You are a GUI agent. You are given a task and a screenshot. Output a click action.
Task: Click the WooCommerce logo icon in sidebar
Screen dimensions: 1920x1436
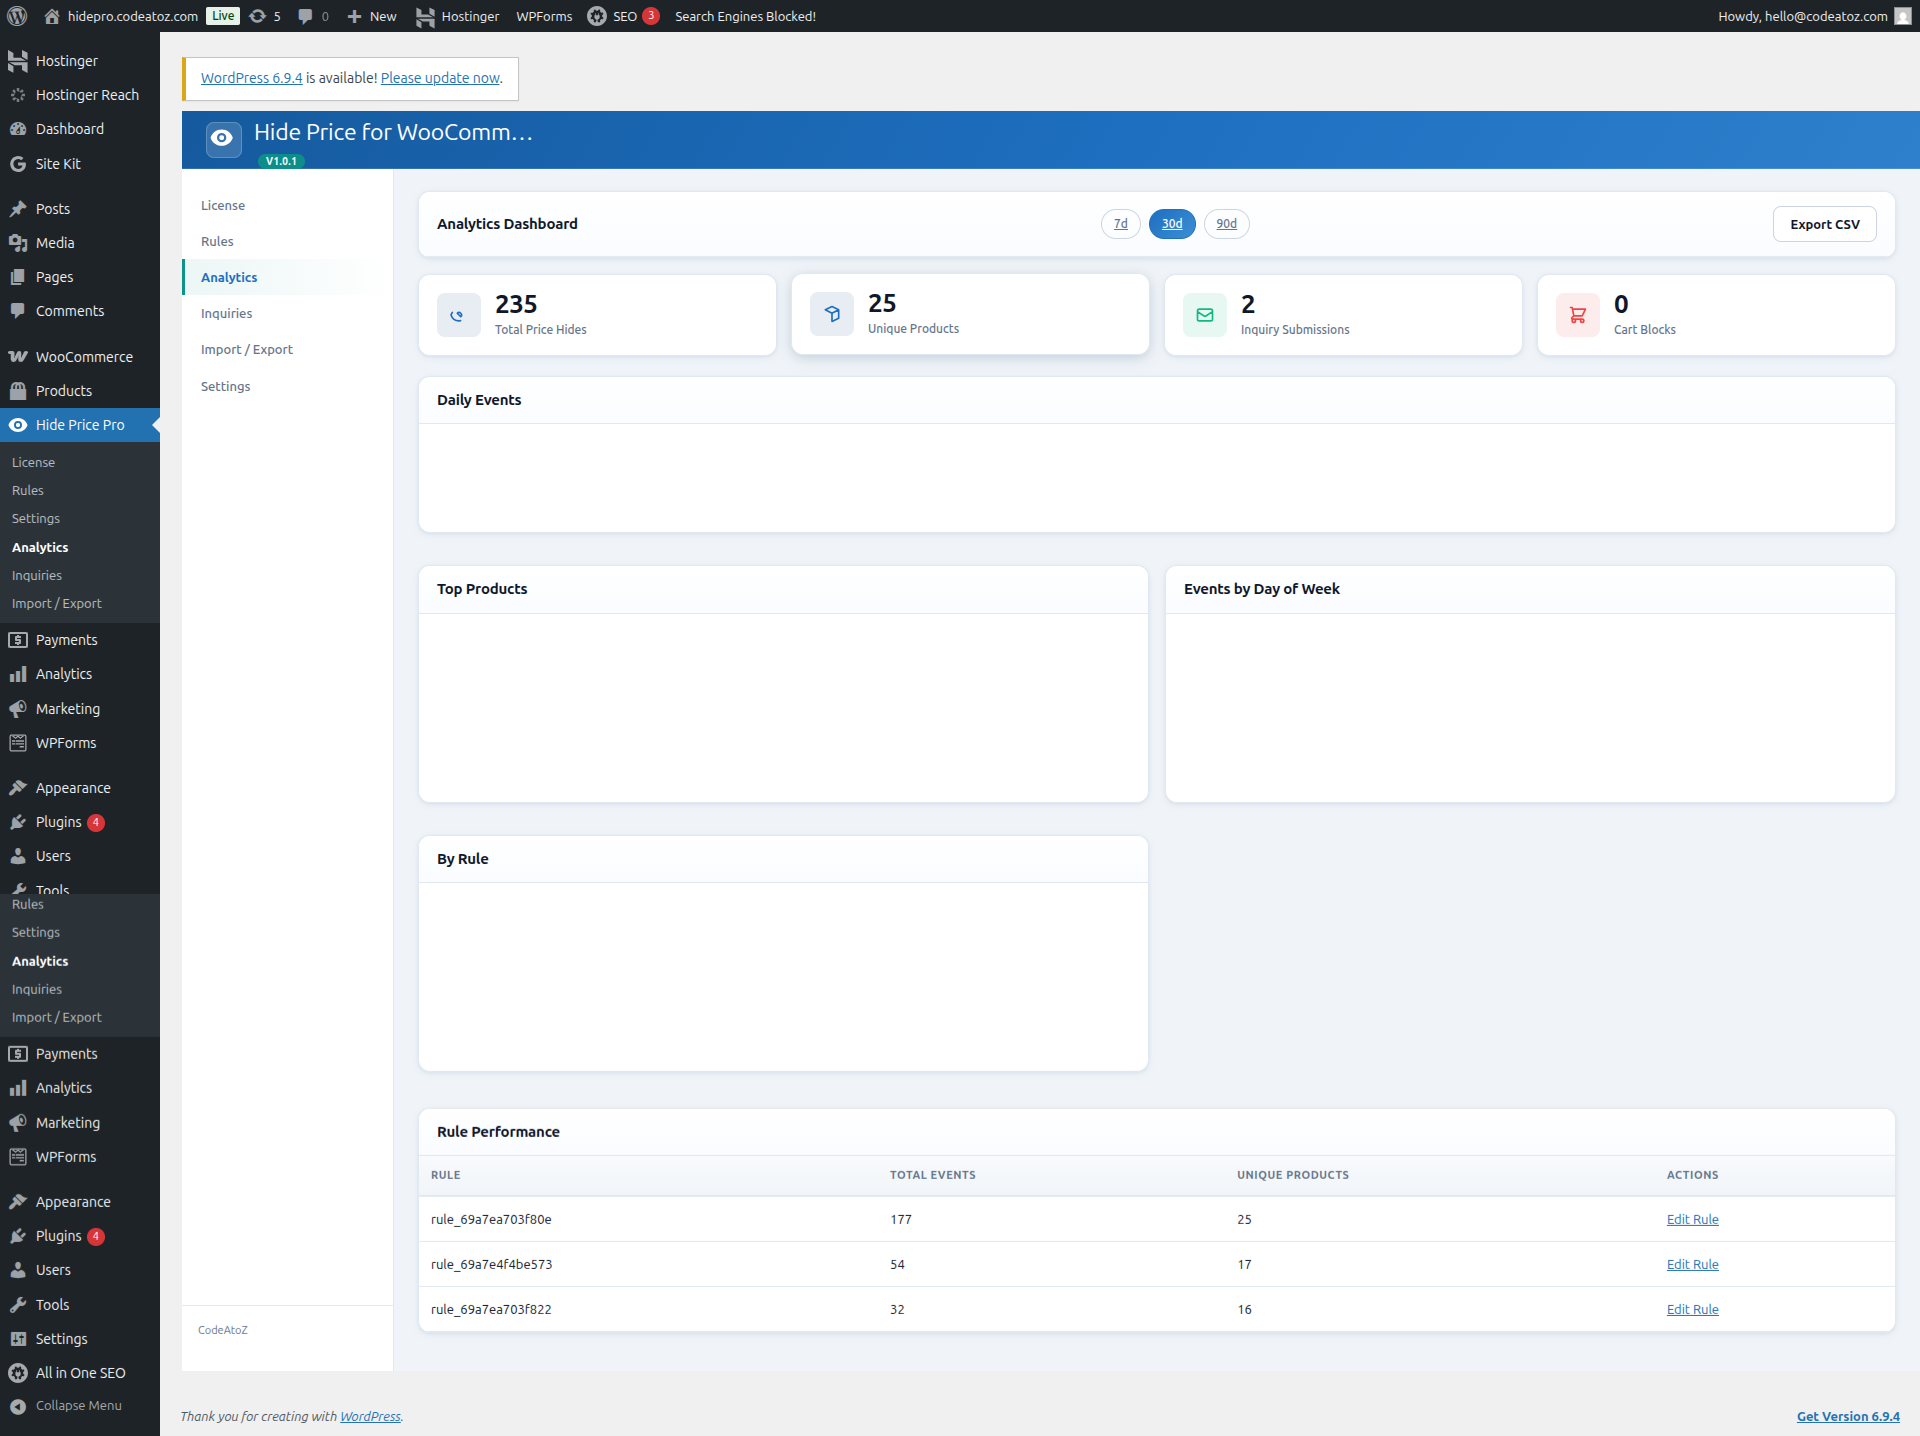coord(18,357)
